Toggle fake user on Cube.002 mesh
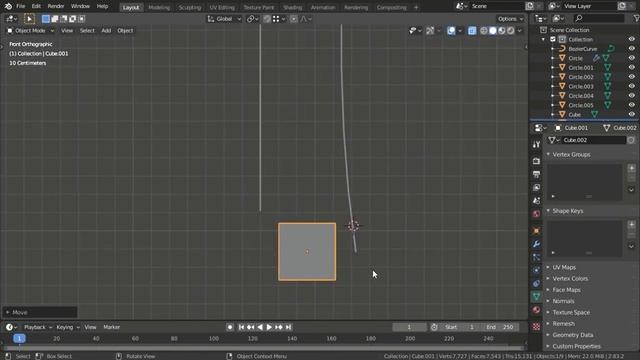The image size is (640, 360). point(631,140)
